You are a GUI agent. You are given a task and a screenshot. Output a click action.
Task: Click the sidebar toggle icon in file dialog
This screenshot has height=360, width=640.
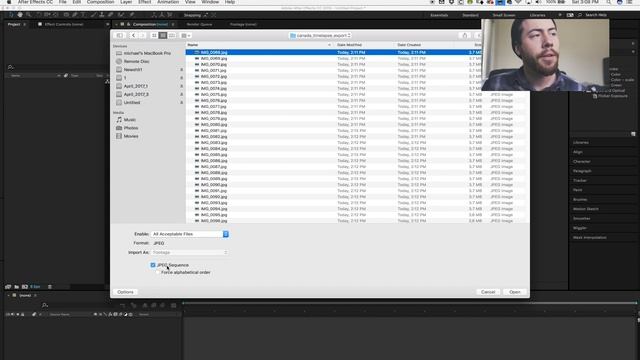pyautogui.click(x=120, y=36)
